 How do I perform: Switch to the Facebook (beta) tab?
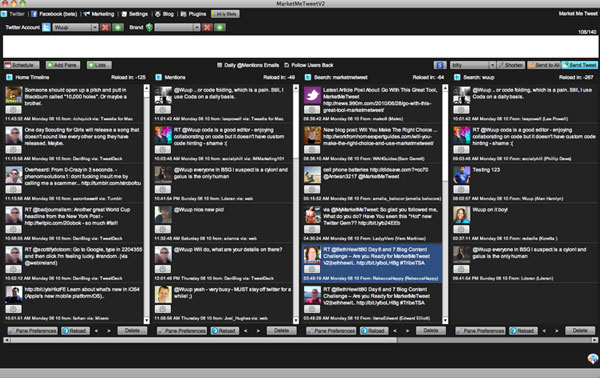(x=54, y=14)
